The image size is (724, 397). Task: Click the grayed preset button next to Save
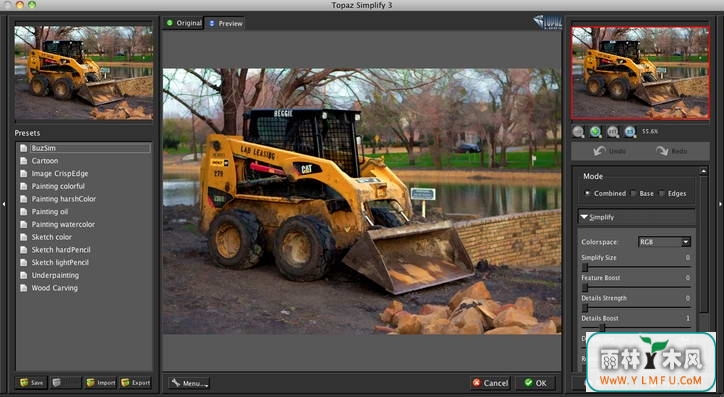(65, 383)
